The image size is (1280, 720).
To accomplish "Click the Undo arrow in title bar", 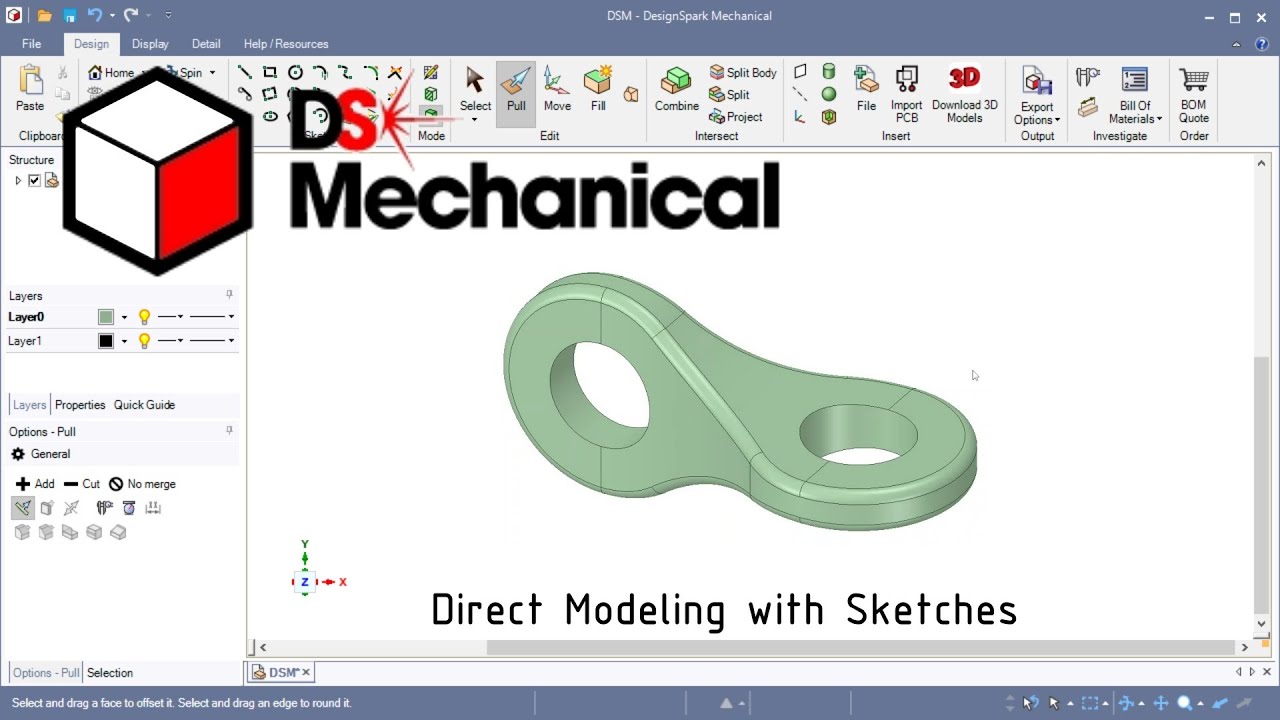I will [x=94, y=16].
